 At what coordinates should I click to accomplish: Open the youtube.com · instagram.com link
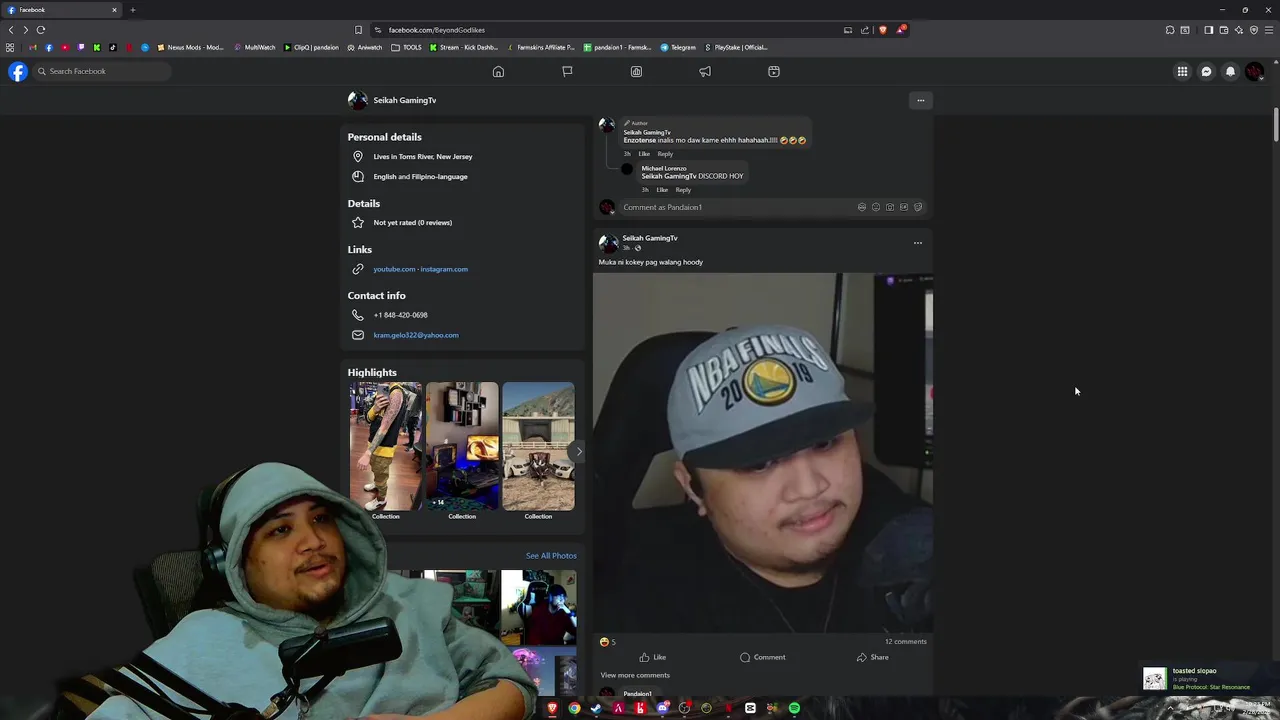click(x=420, y=269)
